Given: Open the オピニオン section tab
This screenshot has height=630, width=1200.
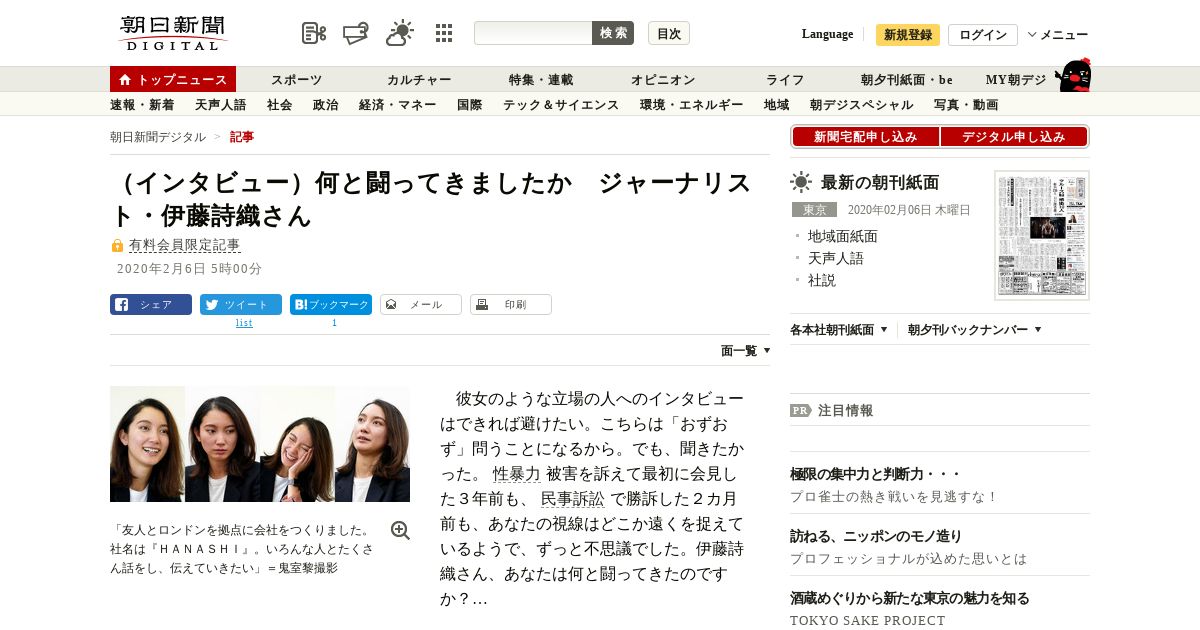Looking at the screenshot, I should click(x=663, y=79).
